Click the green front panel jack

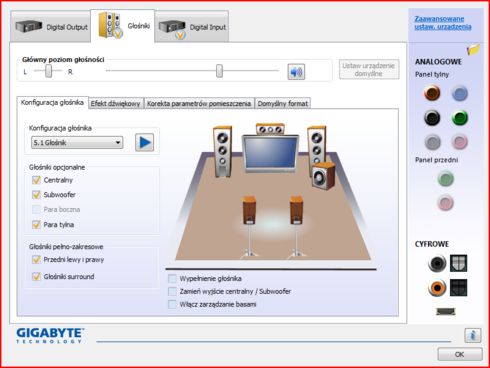[445, 179]
